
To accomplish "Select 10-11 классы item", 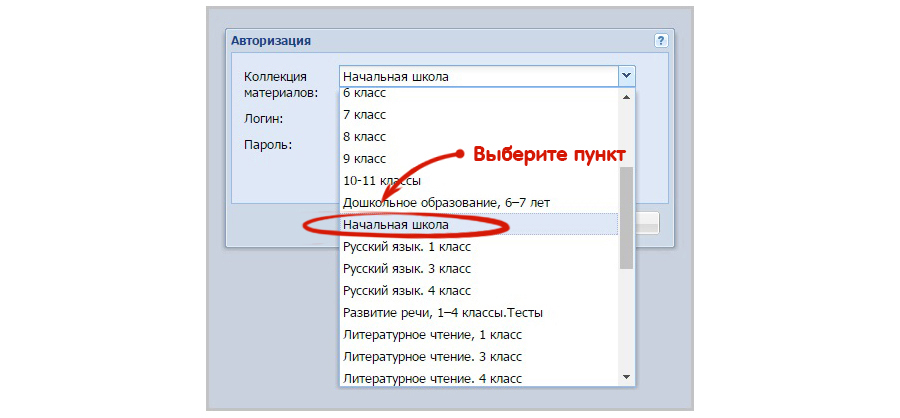I will [x=381, y=181].
